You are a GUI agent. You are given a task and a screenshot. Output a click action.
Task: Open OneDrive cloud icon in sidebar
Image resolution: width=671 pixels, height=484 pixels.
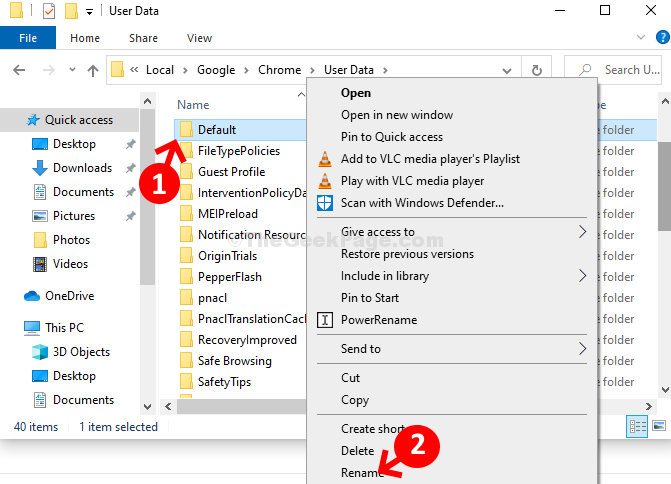click(31, 296)
